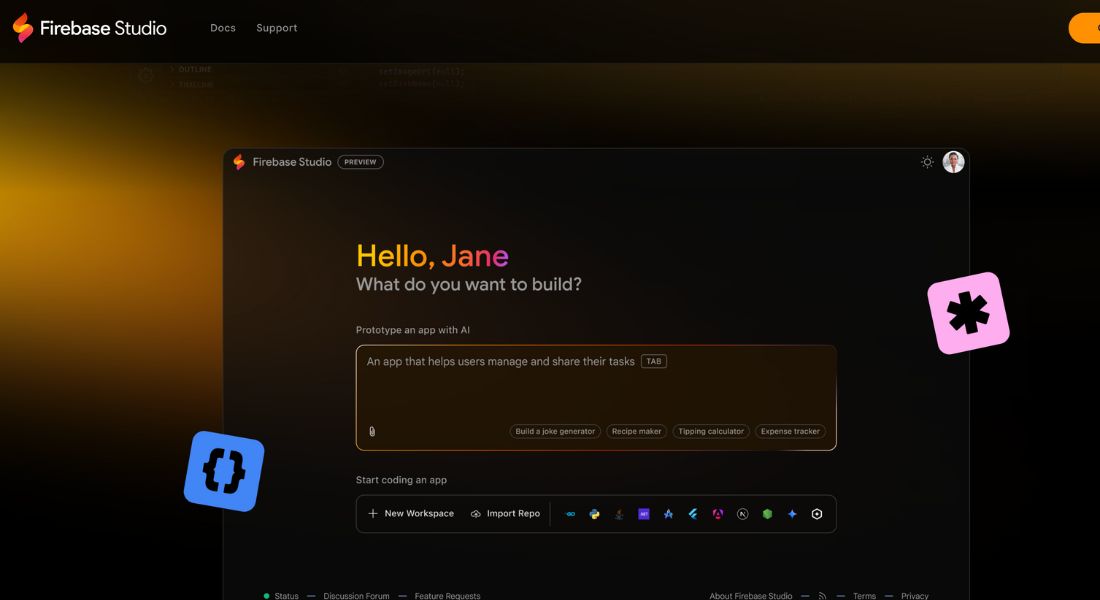Click 'What do you want to build?' text

469,284
